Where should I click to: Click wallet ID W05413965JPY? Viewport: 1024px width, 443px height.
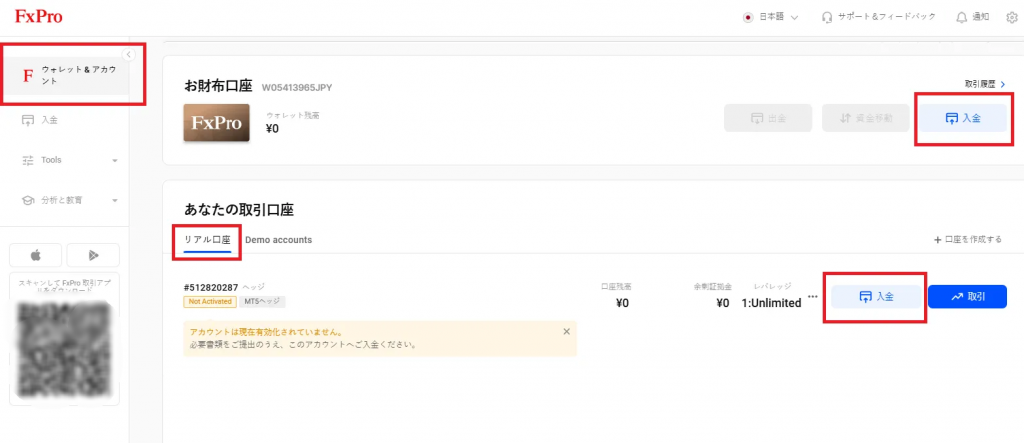[x=299, y=88]
